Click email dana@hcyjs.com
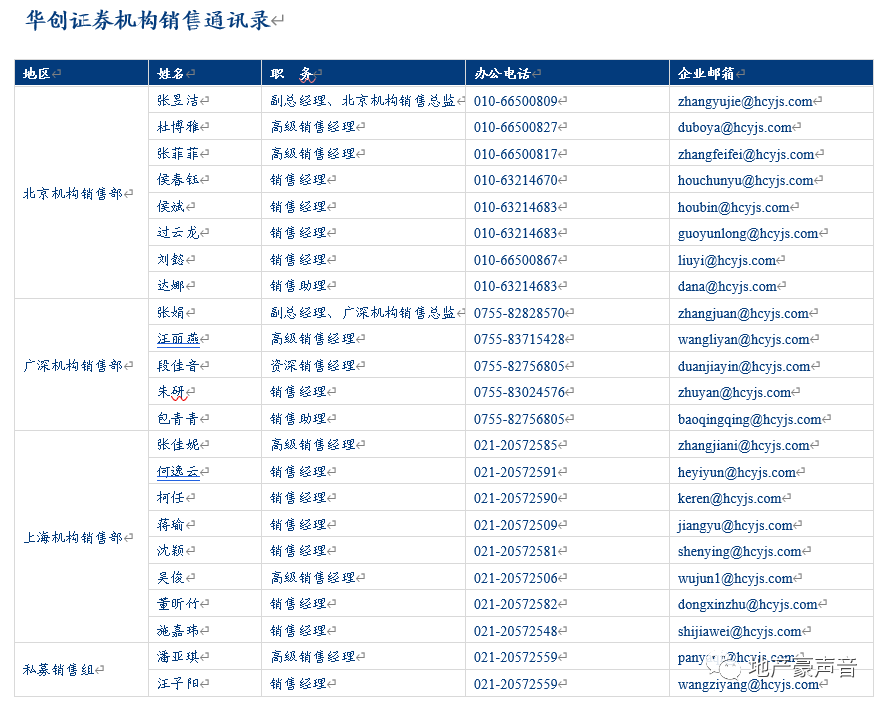Image resolution: width=886 pixels, height=706 pixels. tap(727, 287)
